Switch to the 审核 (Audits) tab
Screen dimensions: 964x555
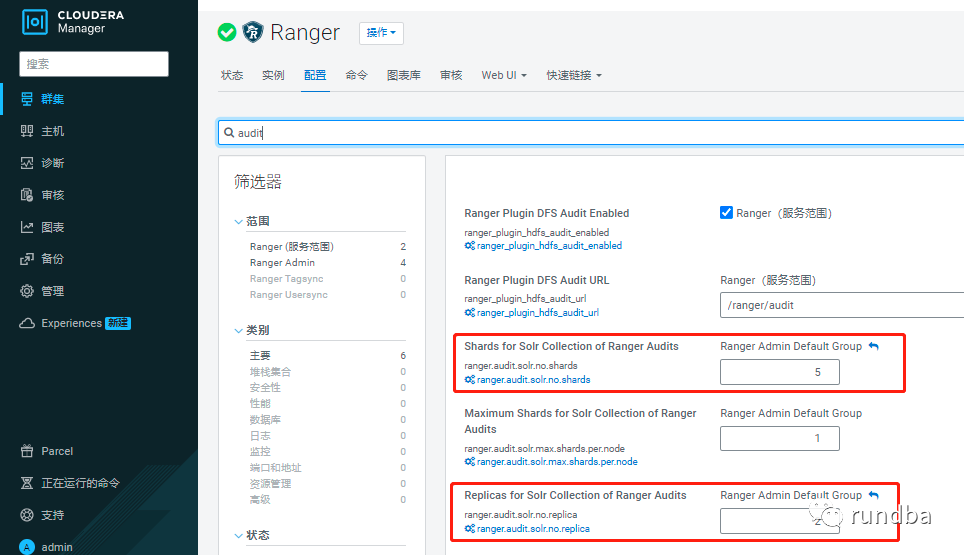pos(451,75)
